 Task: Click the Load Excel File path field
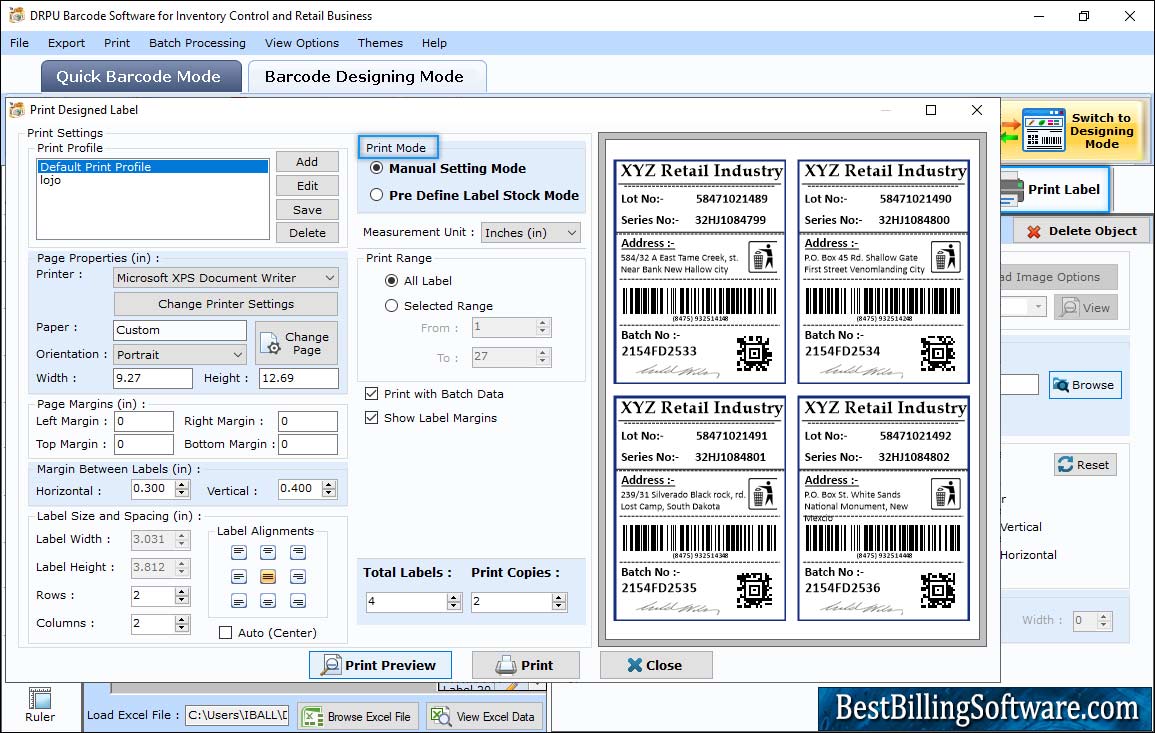tap(236, 715)
